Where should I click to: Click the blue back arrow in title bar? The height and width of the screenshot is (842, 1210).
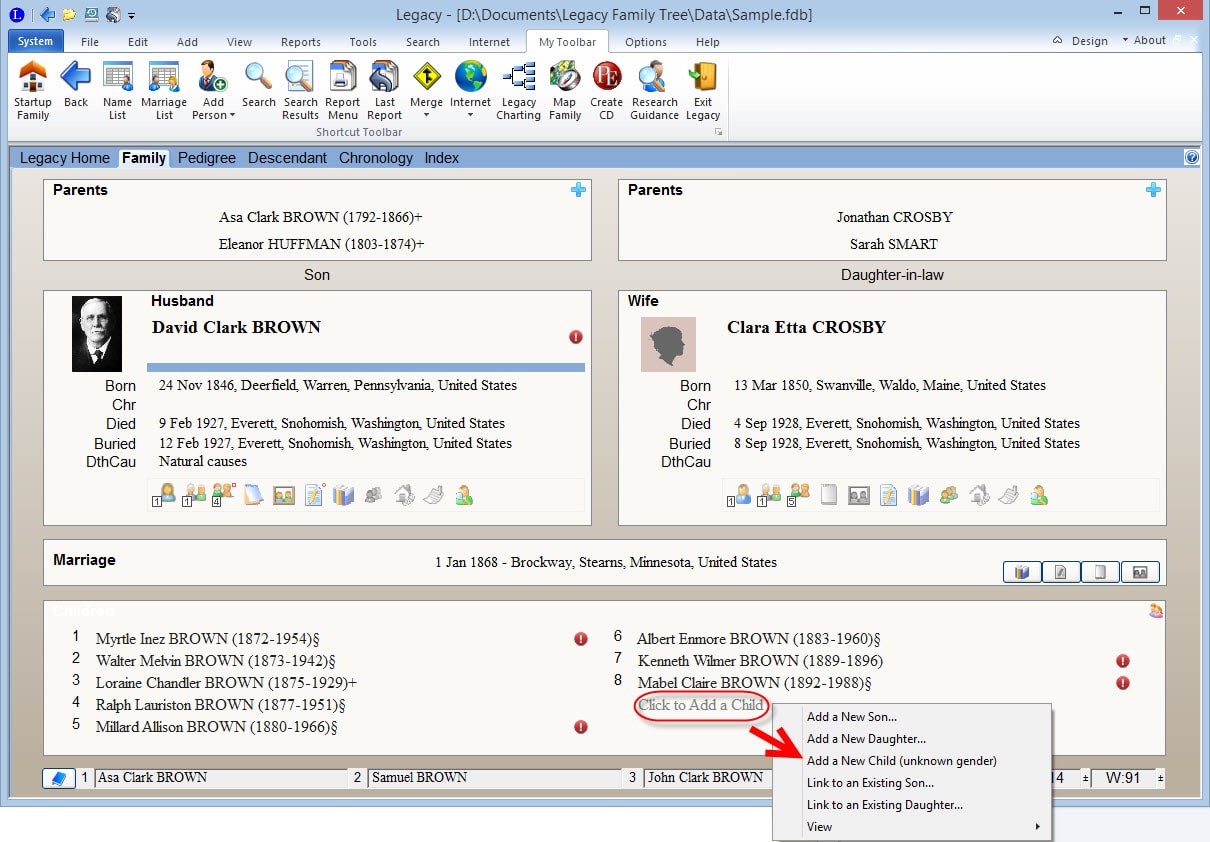point(48,14)
